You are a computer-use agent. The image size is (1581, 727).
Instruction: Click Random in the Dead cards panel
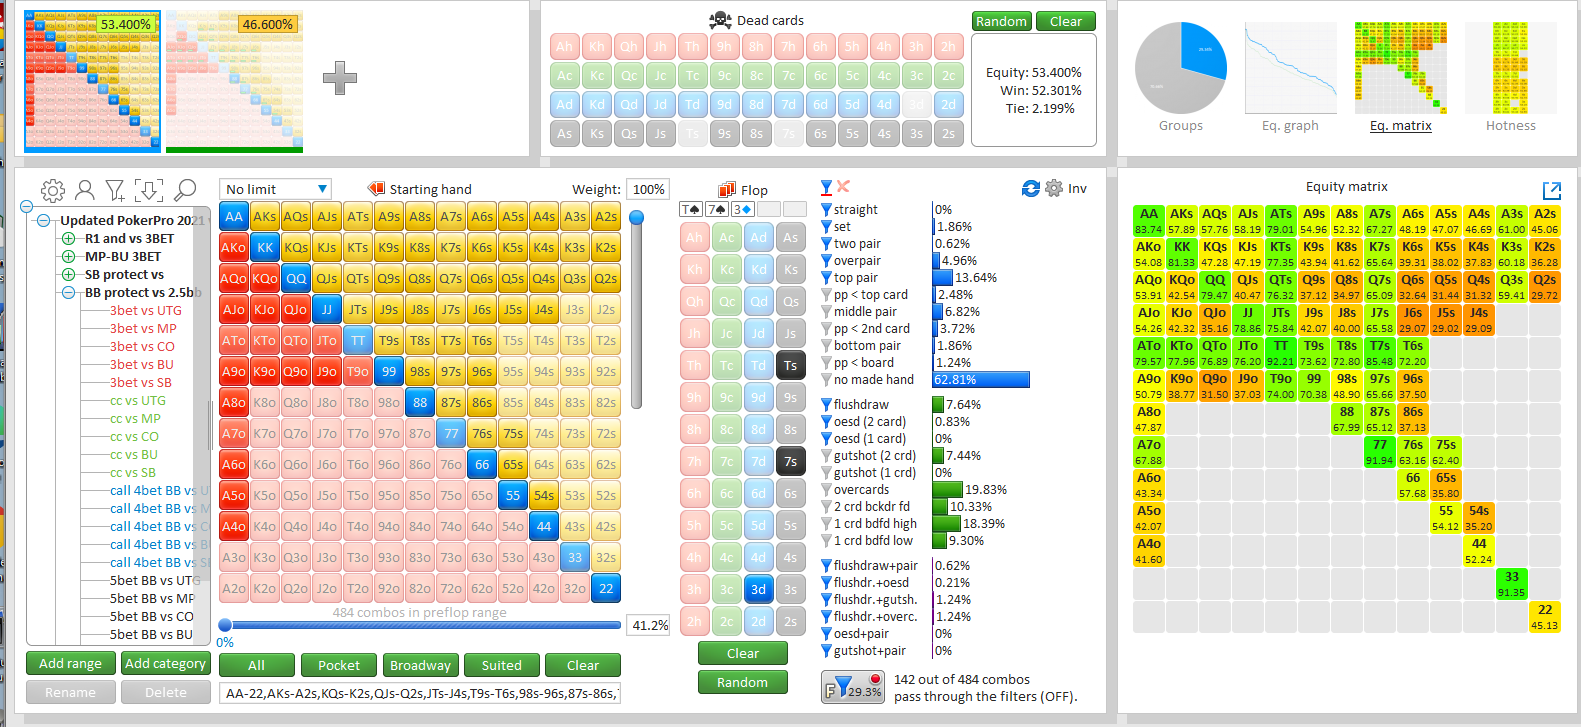pyautogui.click(x=1001, y=21)
